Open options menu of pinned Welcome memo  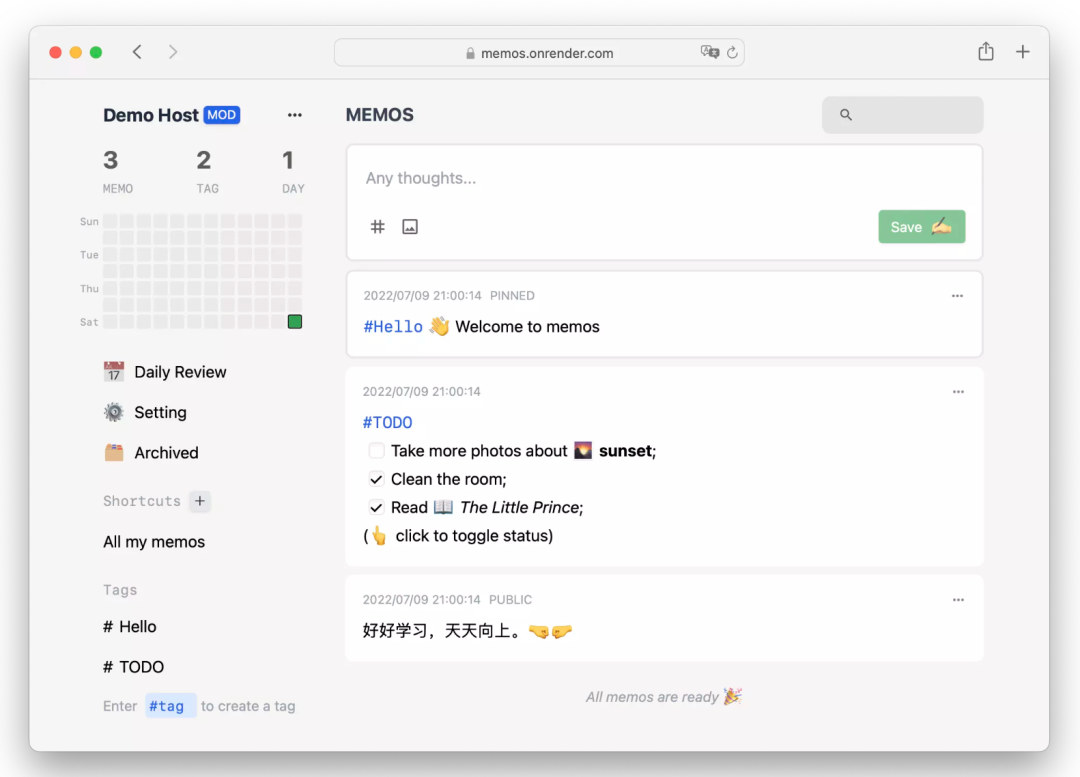coord(957,296)
